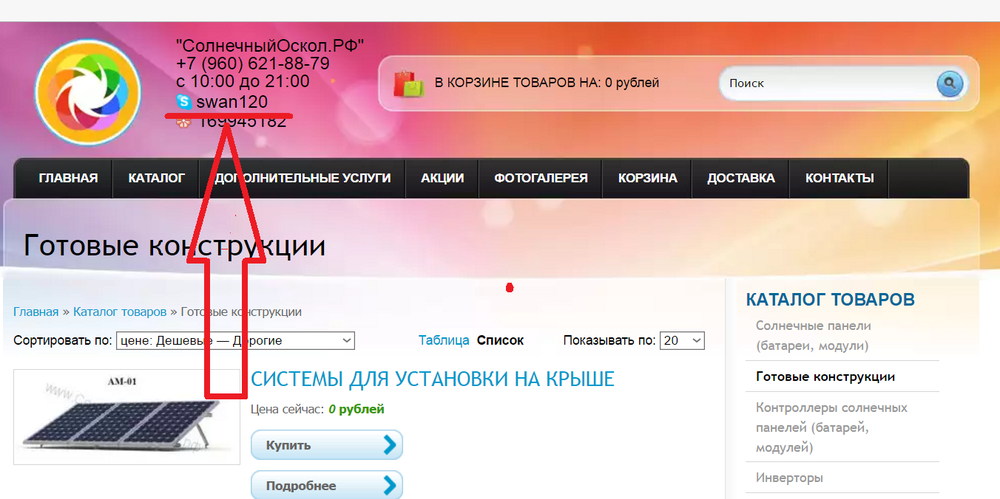The height and width of the screenshot is (499, 1000).
Task: Click the Поиск search input field
Action: click(x=828, y=84)
